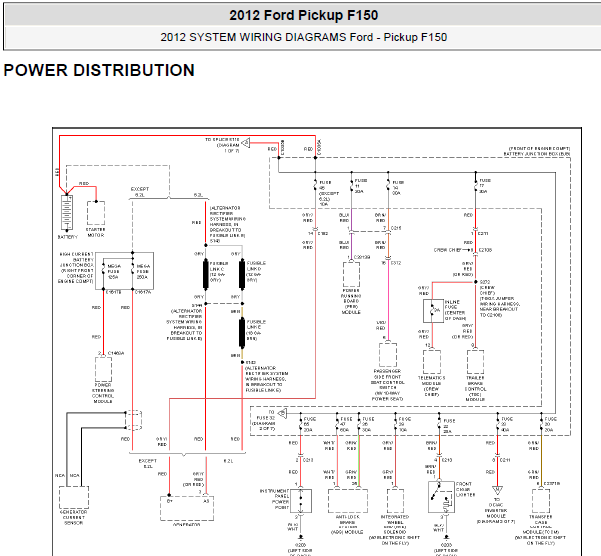Viewport: 601px width, 556px height.
Task: Click the 'TELEMATICS MODULE (CREW CHIEF)' label
Action: coord(432,386)
